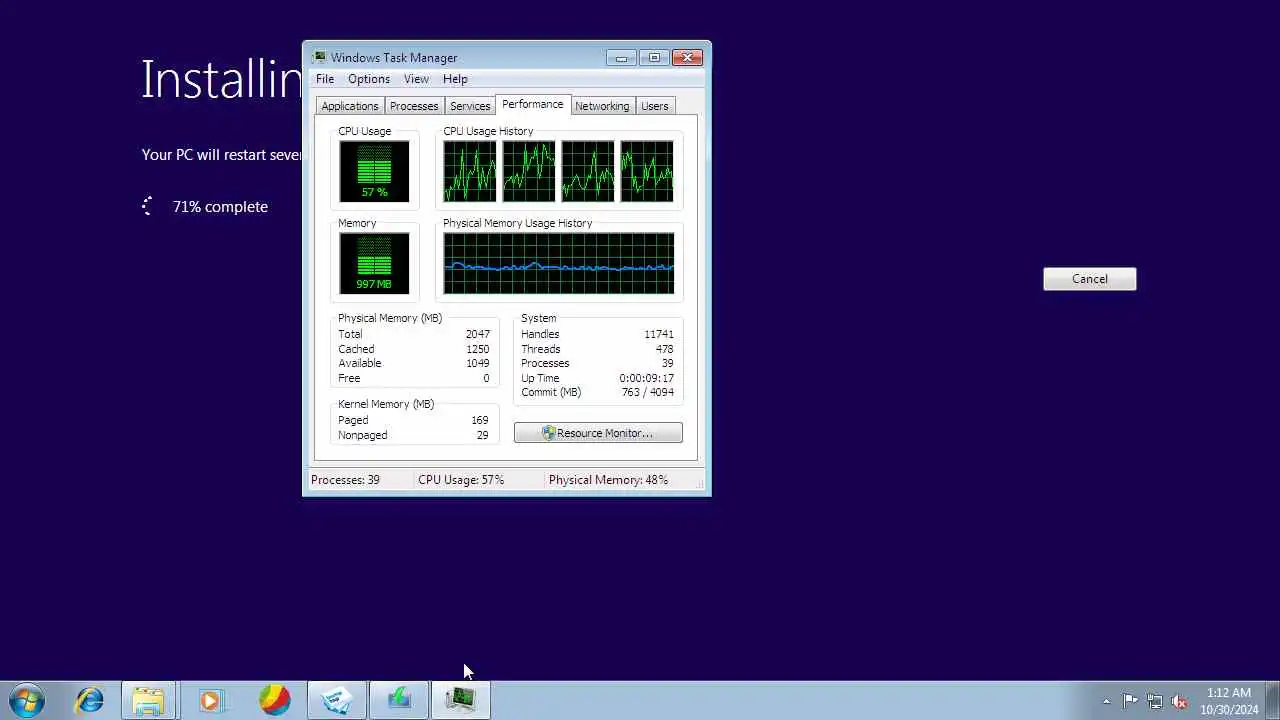Image resolution: width=1280 pixels, height=720 pixels.
Task: Open Action Center flag icon
Action: point(1130,701)
